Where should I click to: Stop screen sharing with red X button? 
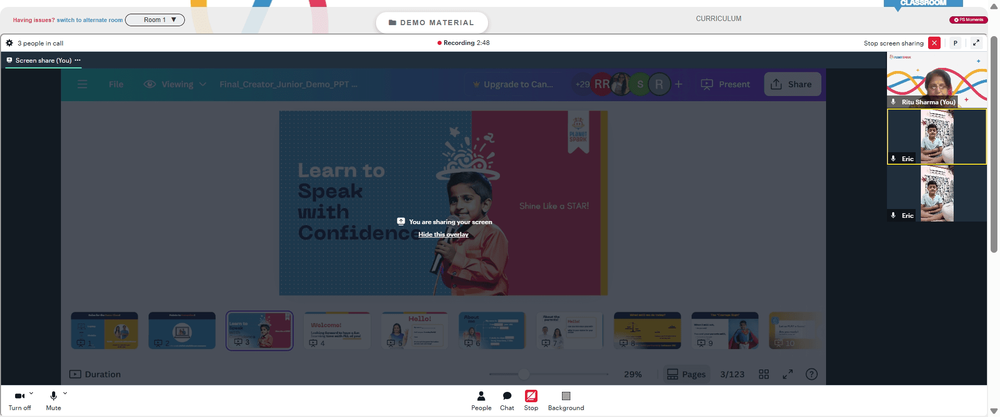pos(934,43)
